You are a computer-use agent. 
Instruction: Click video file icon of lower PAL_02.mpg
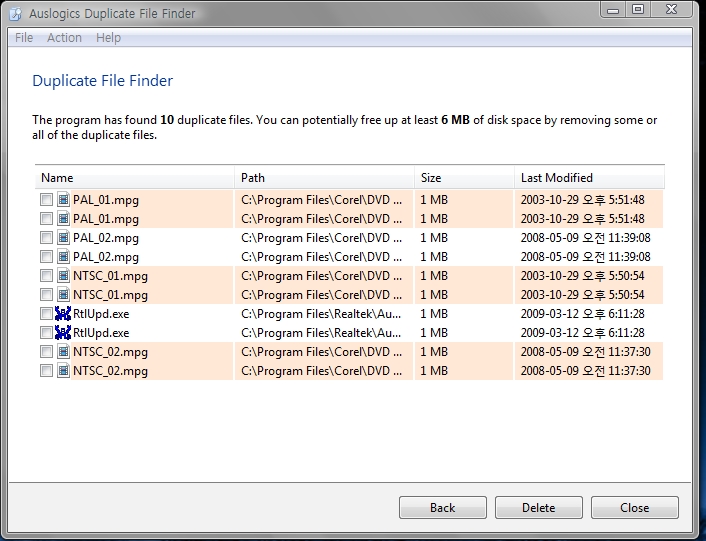pyautogui.click(x=63, y=257)
